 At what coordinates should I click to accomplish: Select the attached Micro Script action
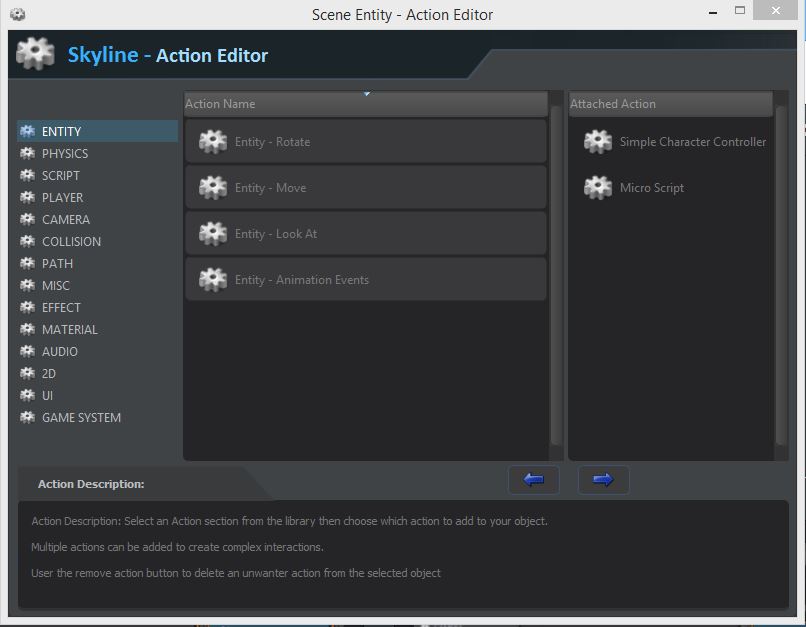(x=670, y=188)
